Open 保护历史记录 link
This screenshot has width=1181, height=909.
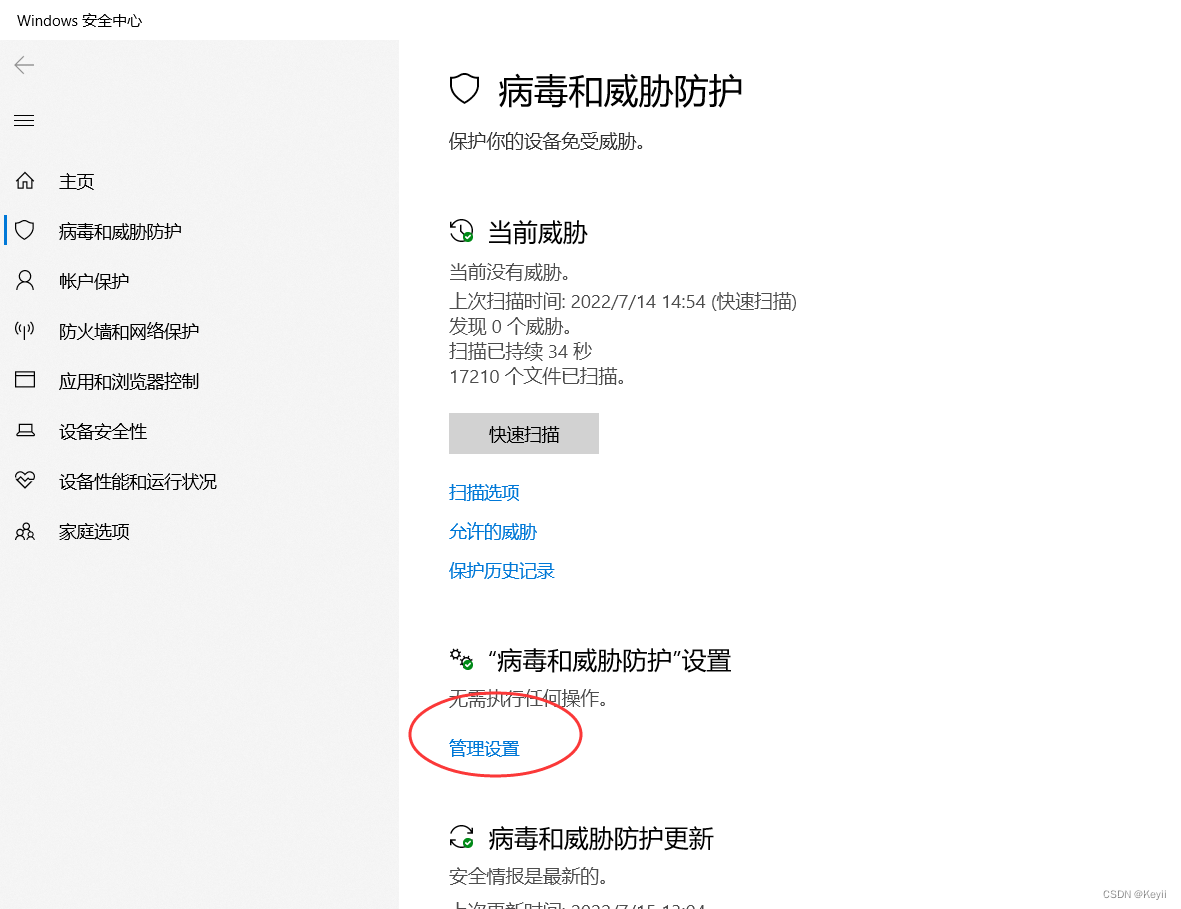point(502,571)
